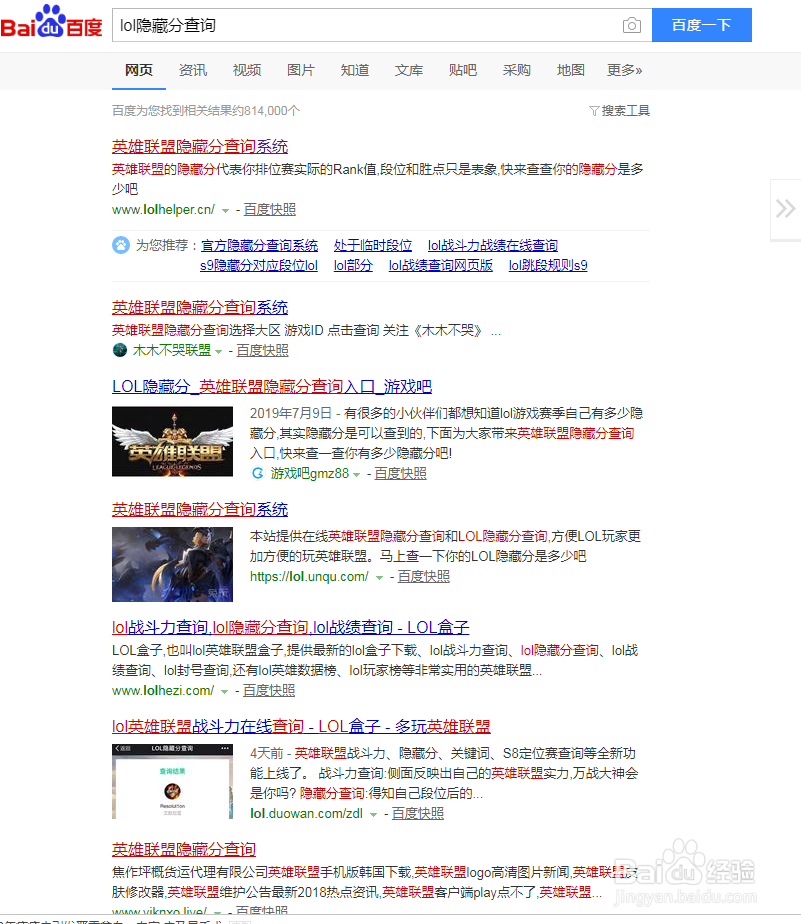This screenshot has width=801, height=924.
Task: Open the lol战斗力查询 - LOL盒子 result
Action: click(291, 627)
